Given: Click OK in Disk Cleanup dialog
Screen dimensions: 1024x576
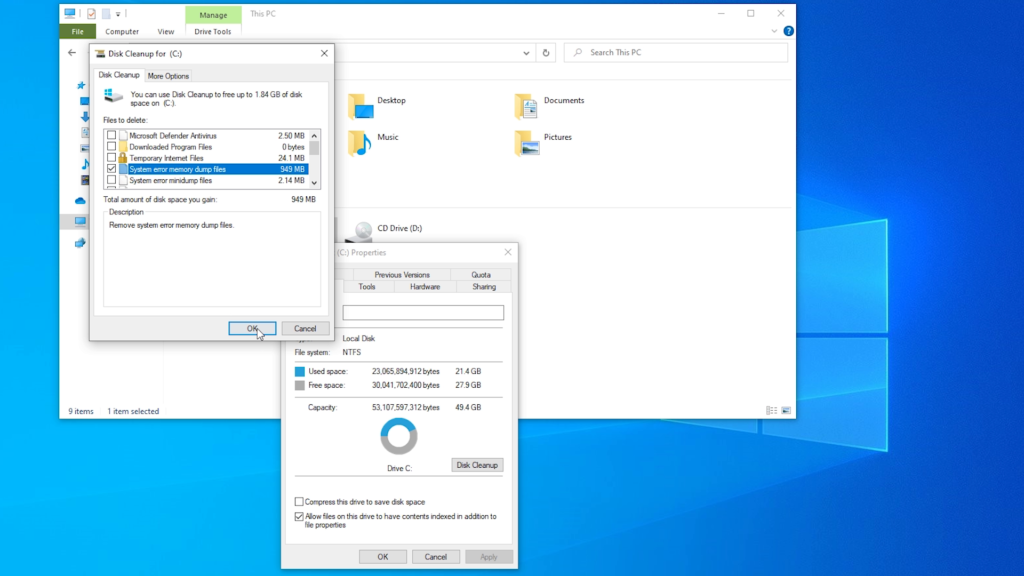Looking at the screenshot, I should [252, 328].
